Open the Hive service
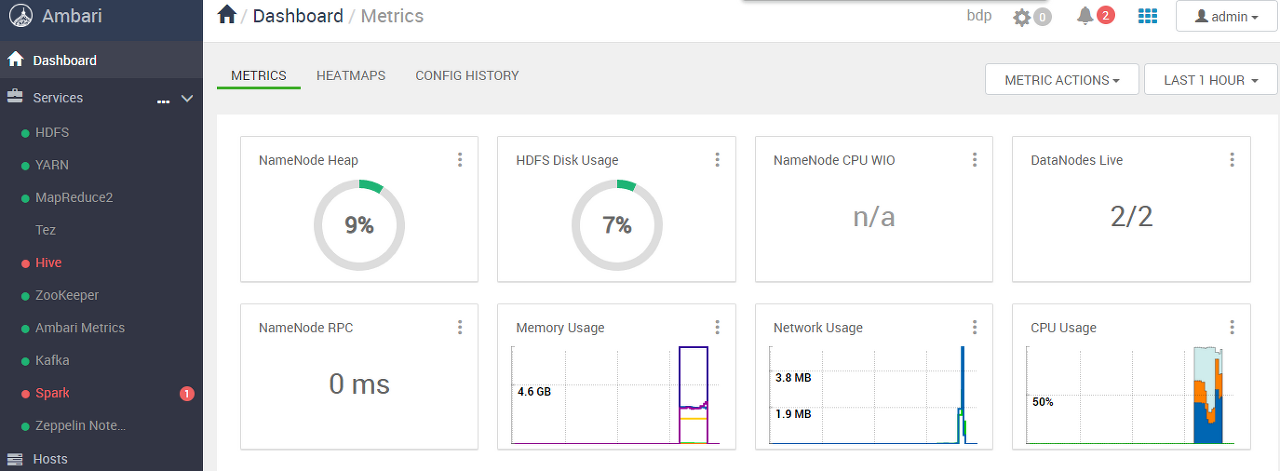Screen dimensions: 1280x471 click(48, 263)
